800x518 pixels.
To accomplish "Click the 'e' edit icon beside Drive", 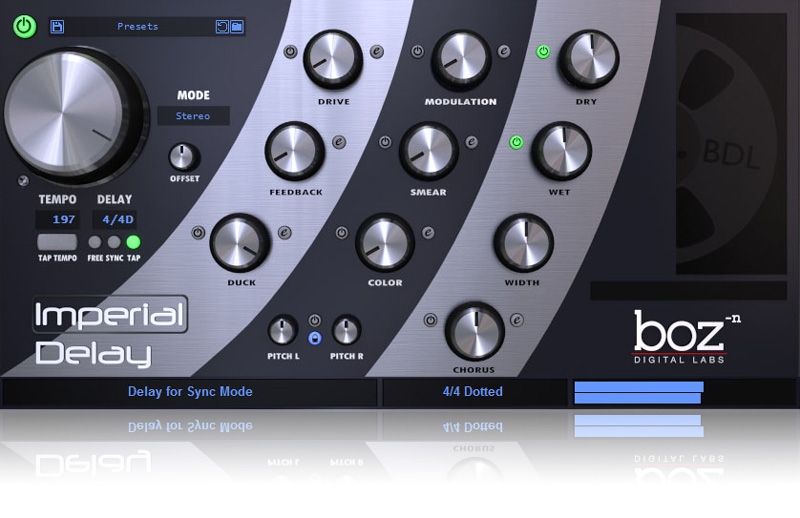I will coord(376,52).
